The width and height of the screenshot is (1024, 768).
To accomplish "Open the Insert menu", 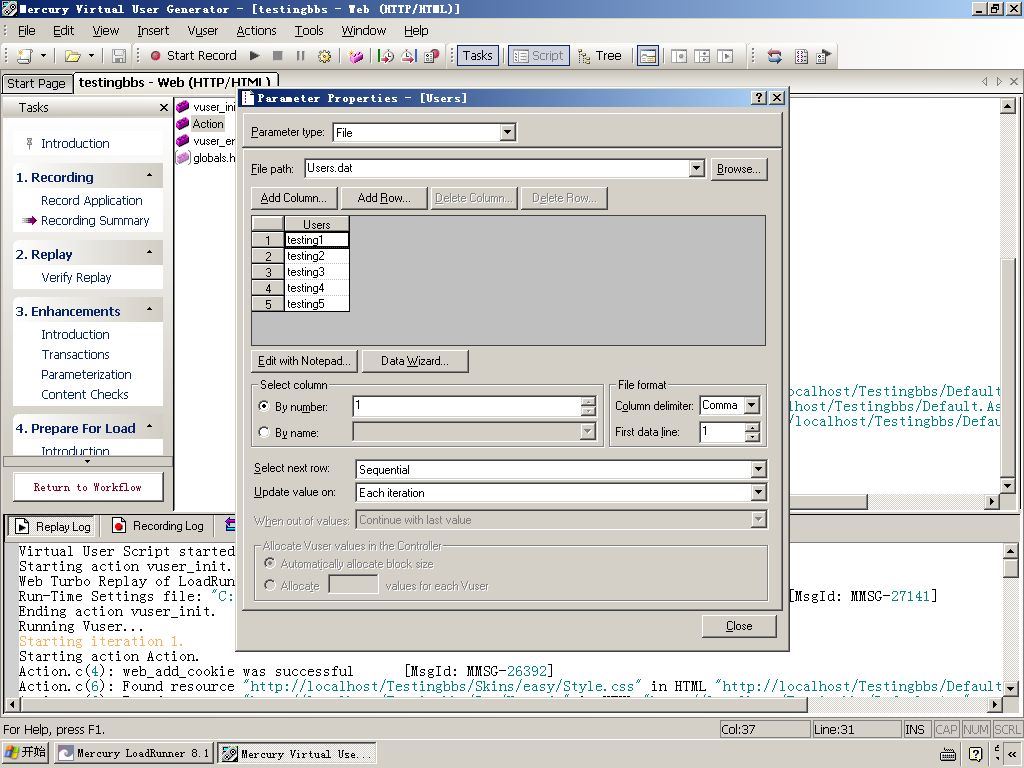I will 153,31.
